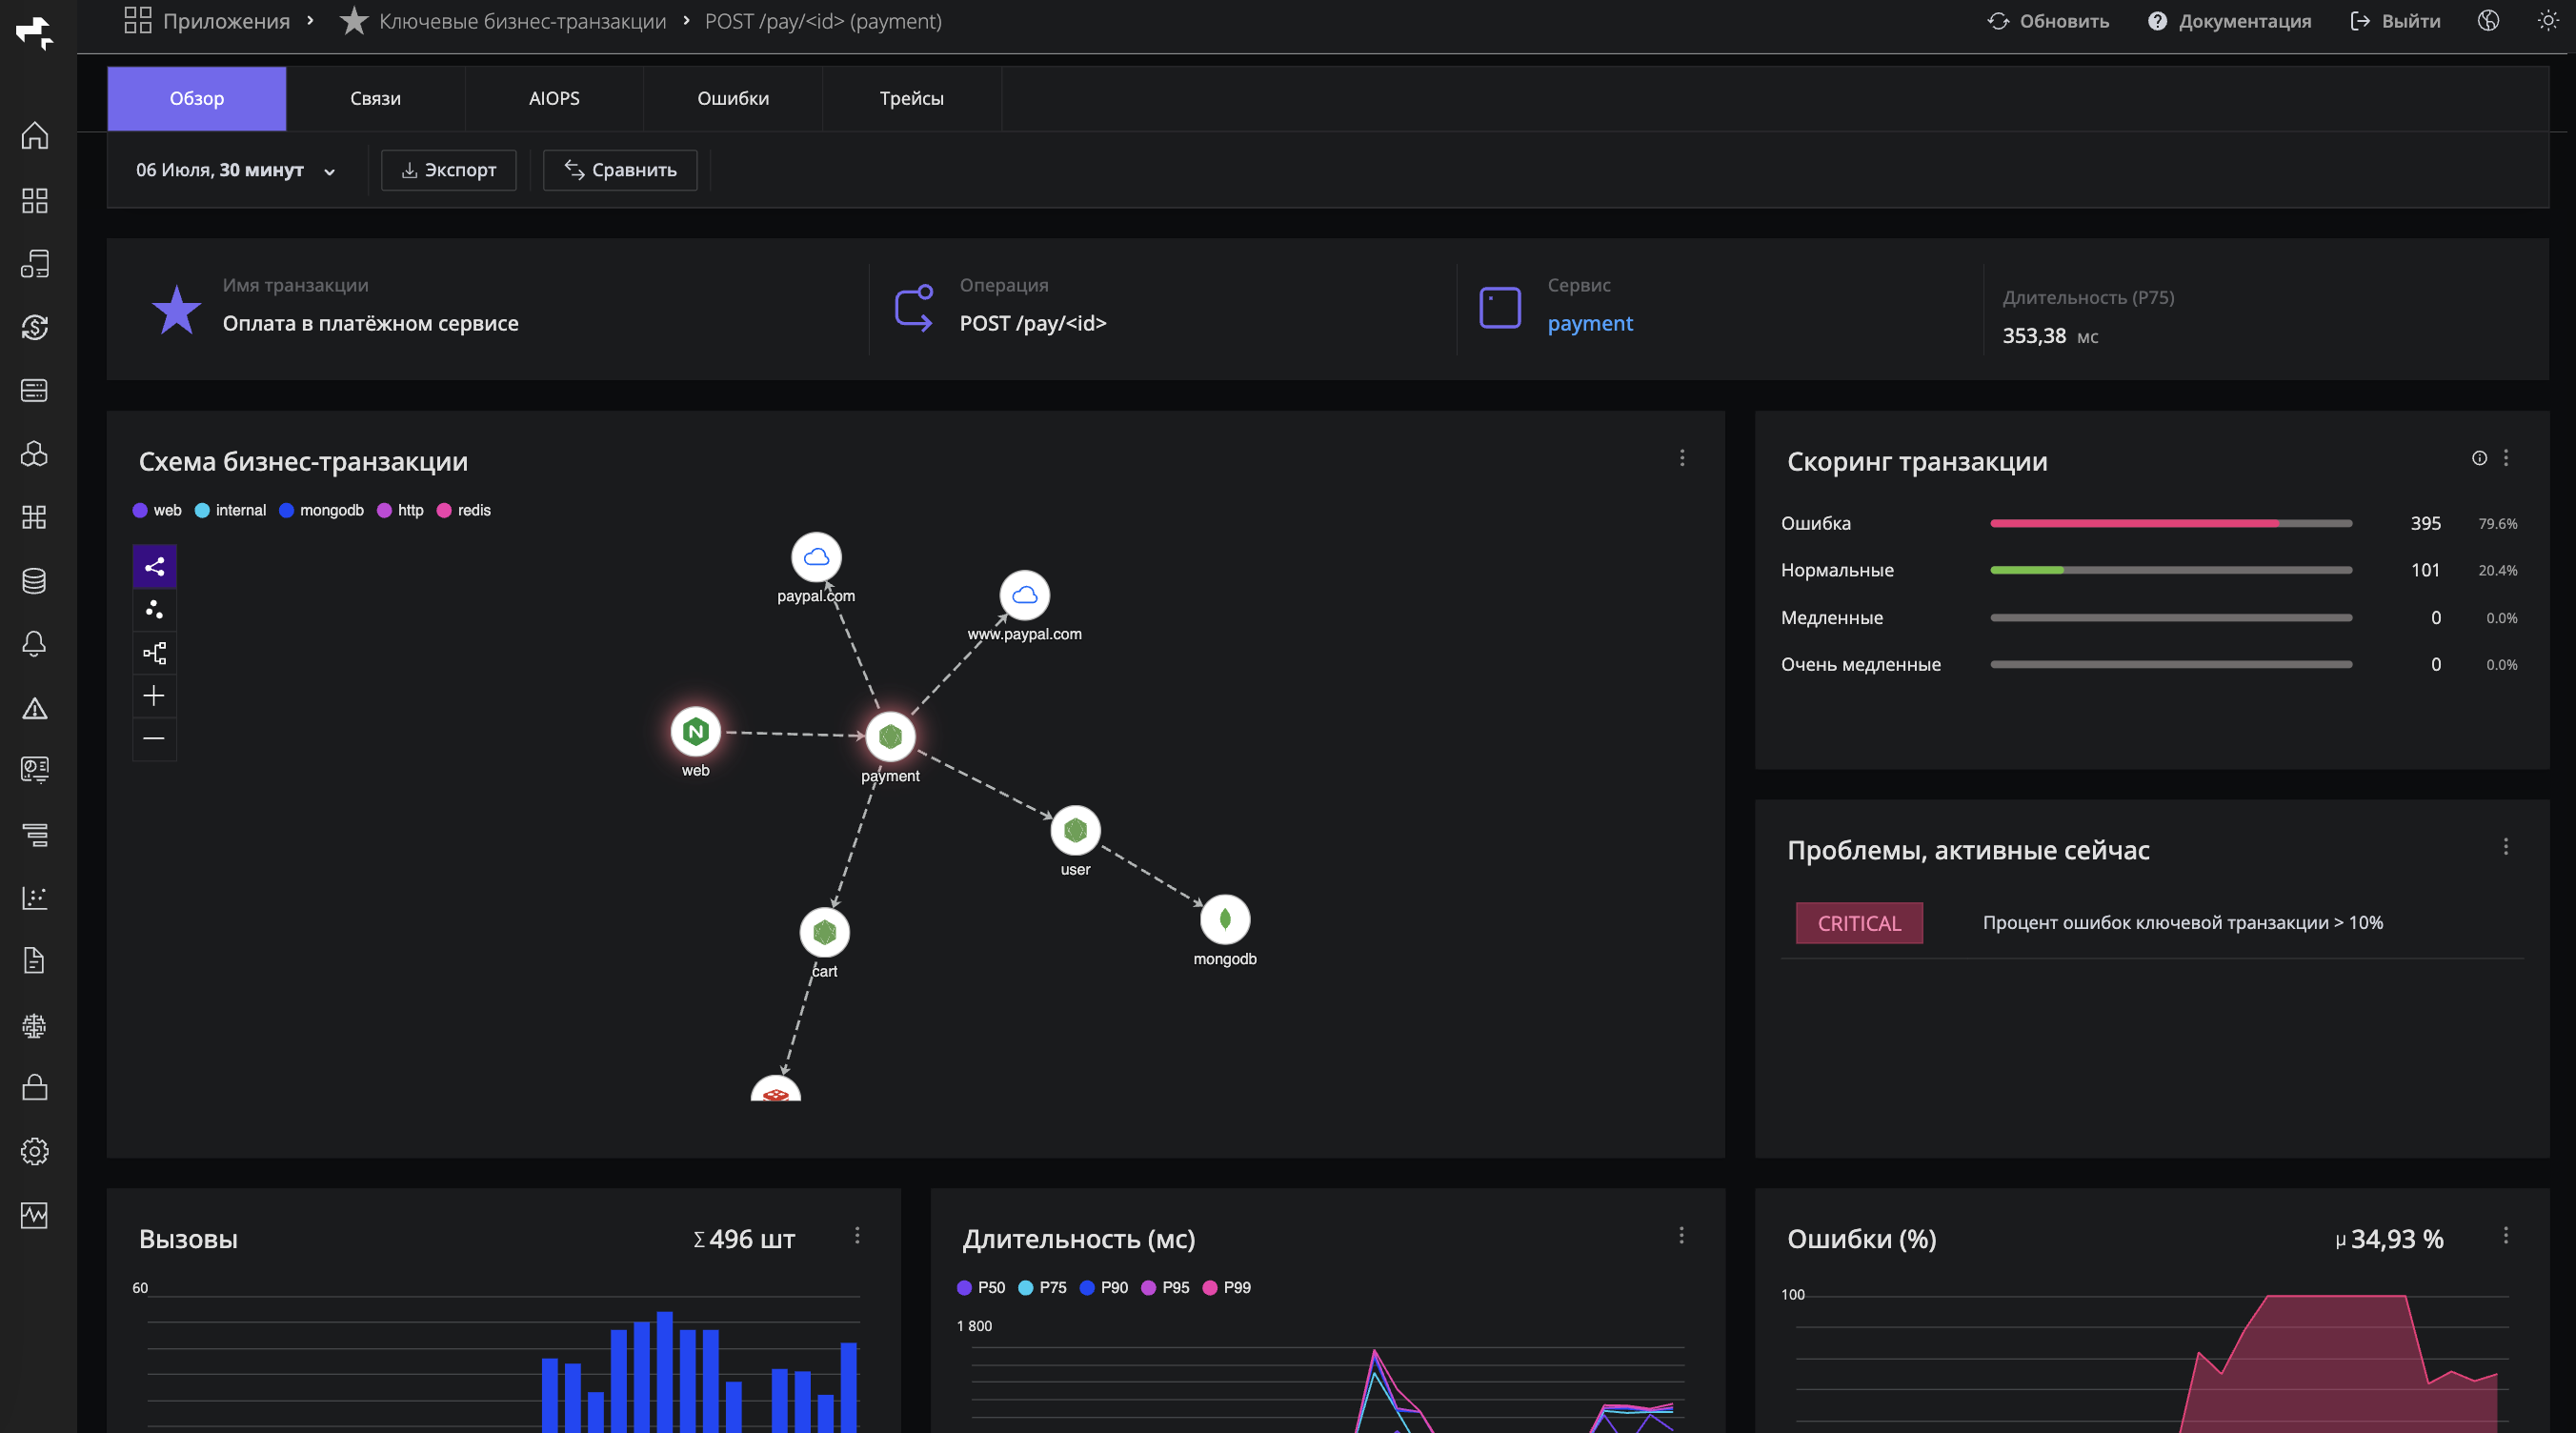This screenshot has width=2576, height=1433.
Task: Toggle the light theme sun icon
Action: click(x=2547, y=21)
